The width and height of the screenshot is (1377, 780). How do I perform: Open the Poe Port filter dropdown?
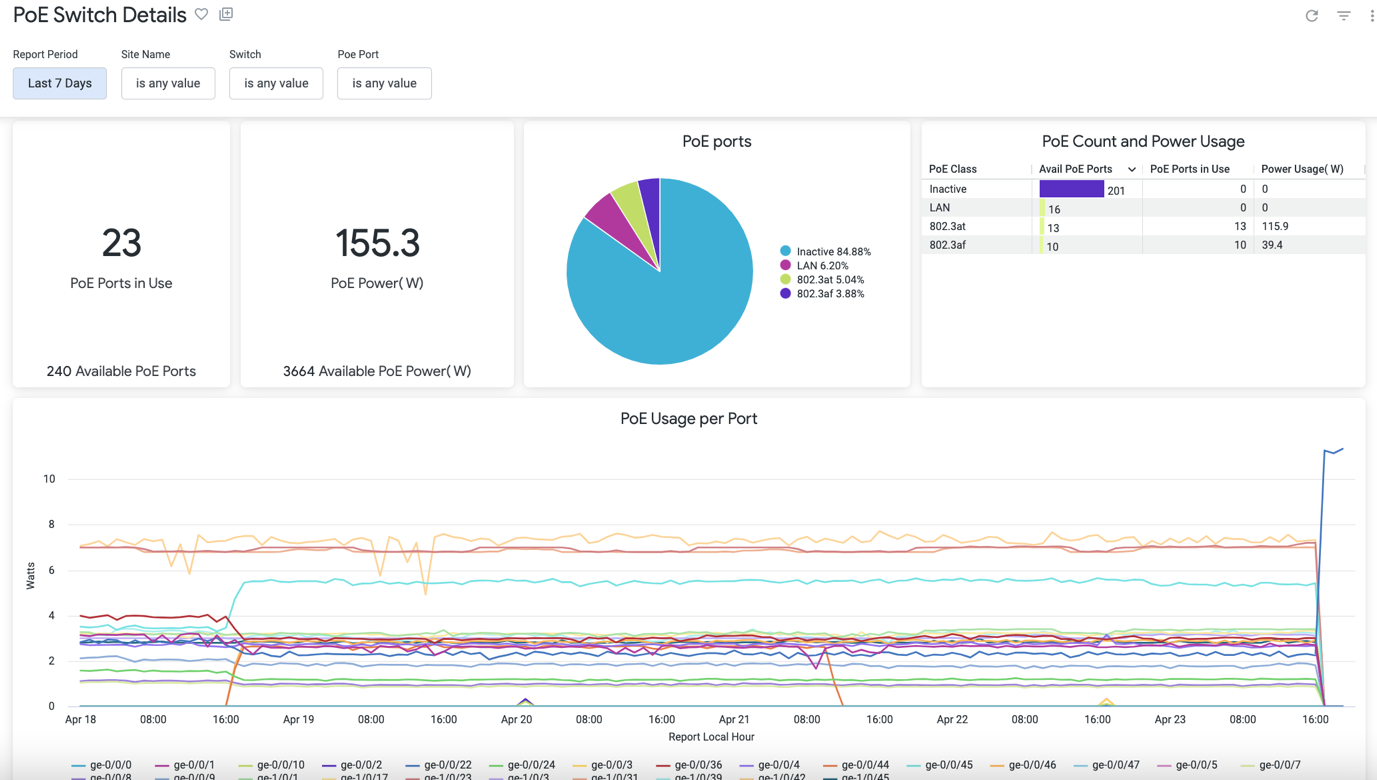coord(384,83)
